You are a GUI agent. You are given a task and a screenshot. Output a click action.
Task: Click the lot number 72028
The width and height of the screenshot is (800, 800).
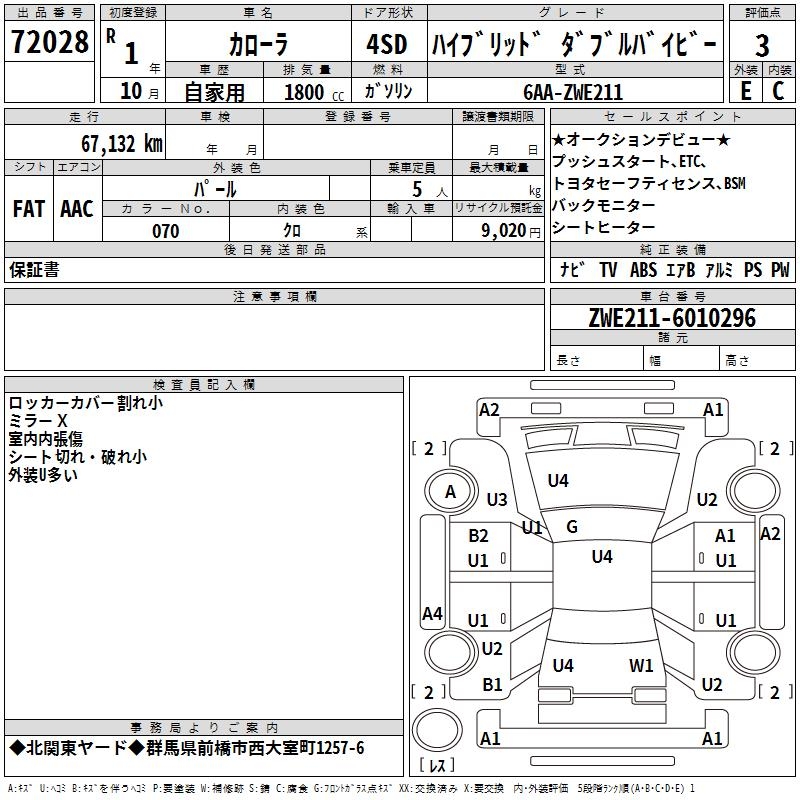[x=49, y=44]
